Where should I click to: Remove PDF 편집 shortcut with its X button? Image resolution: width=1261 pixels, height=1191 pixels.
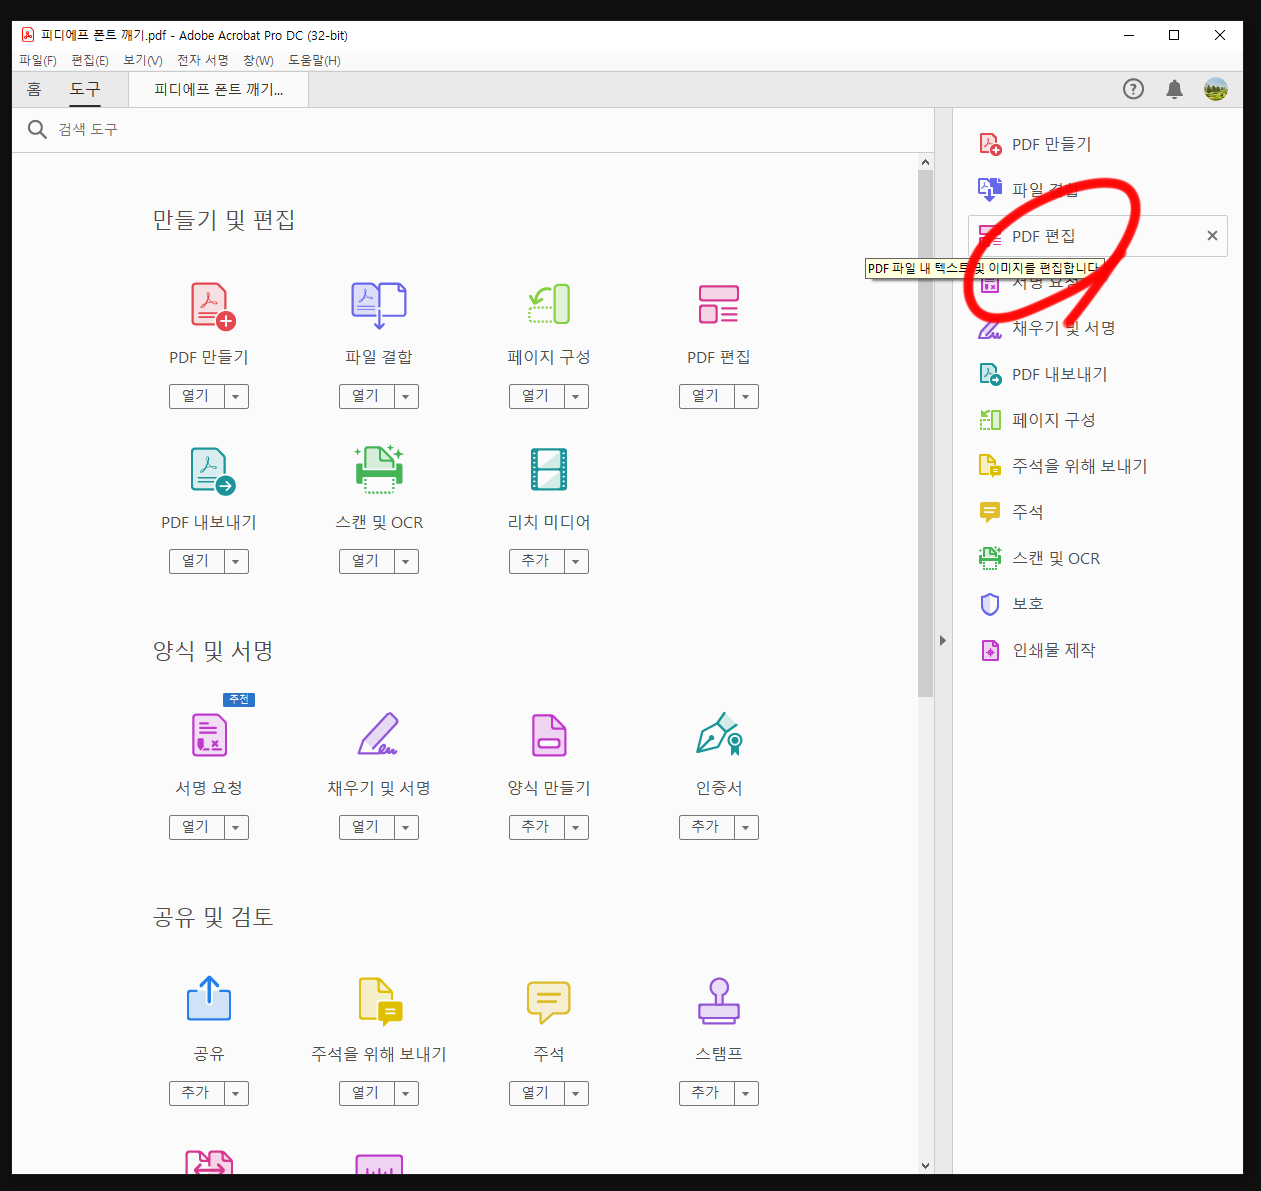(x=1212, y=236)
